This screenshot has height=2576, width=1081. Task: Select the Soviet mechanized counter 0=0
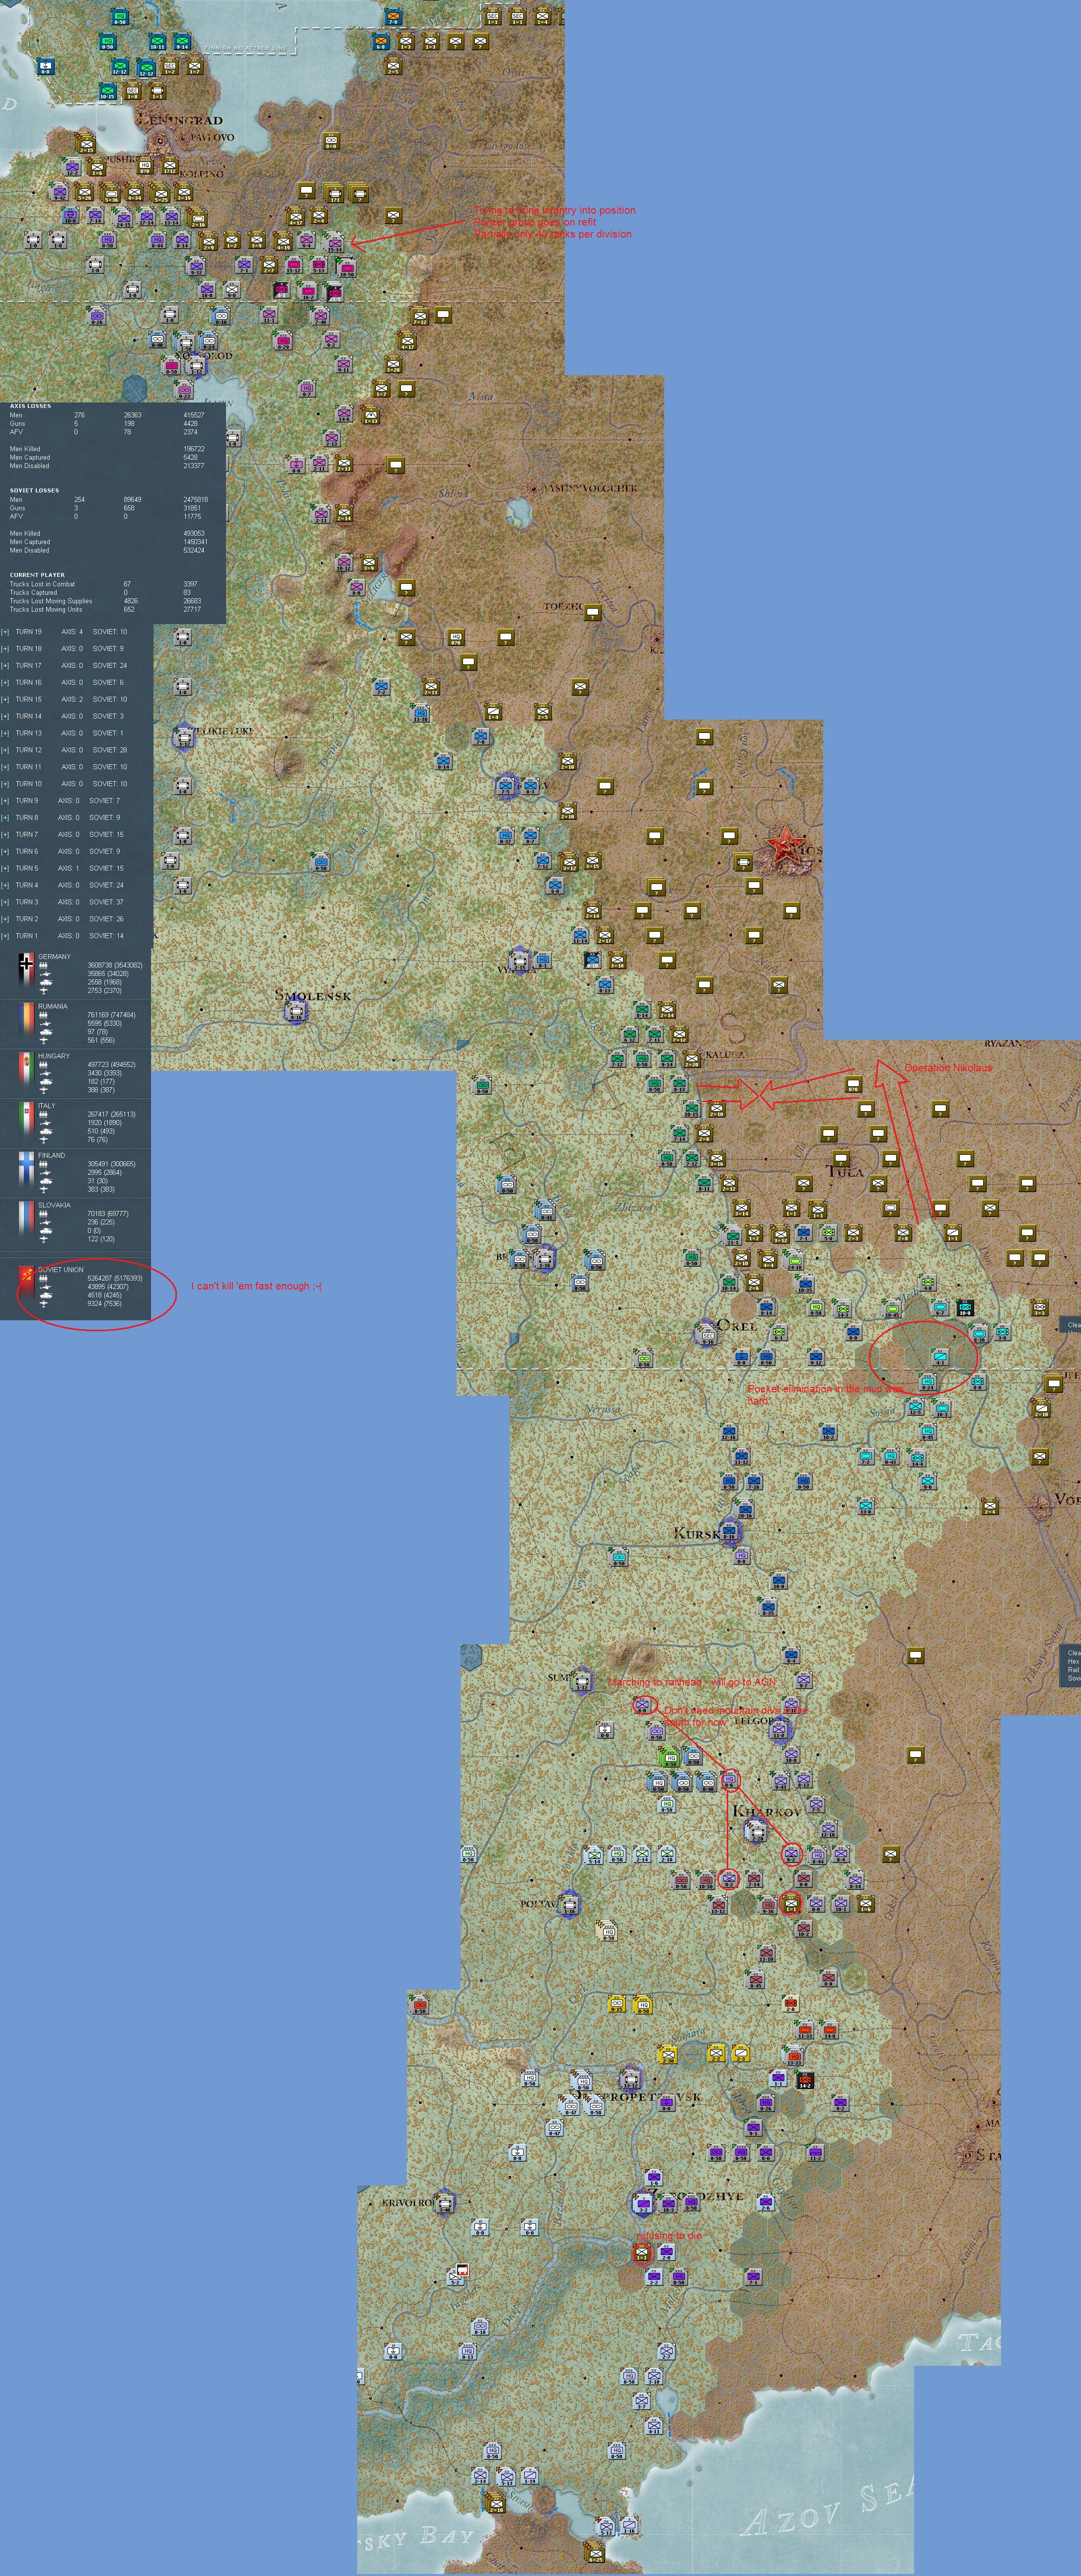(x=331, y=142)
